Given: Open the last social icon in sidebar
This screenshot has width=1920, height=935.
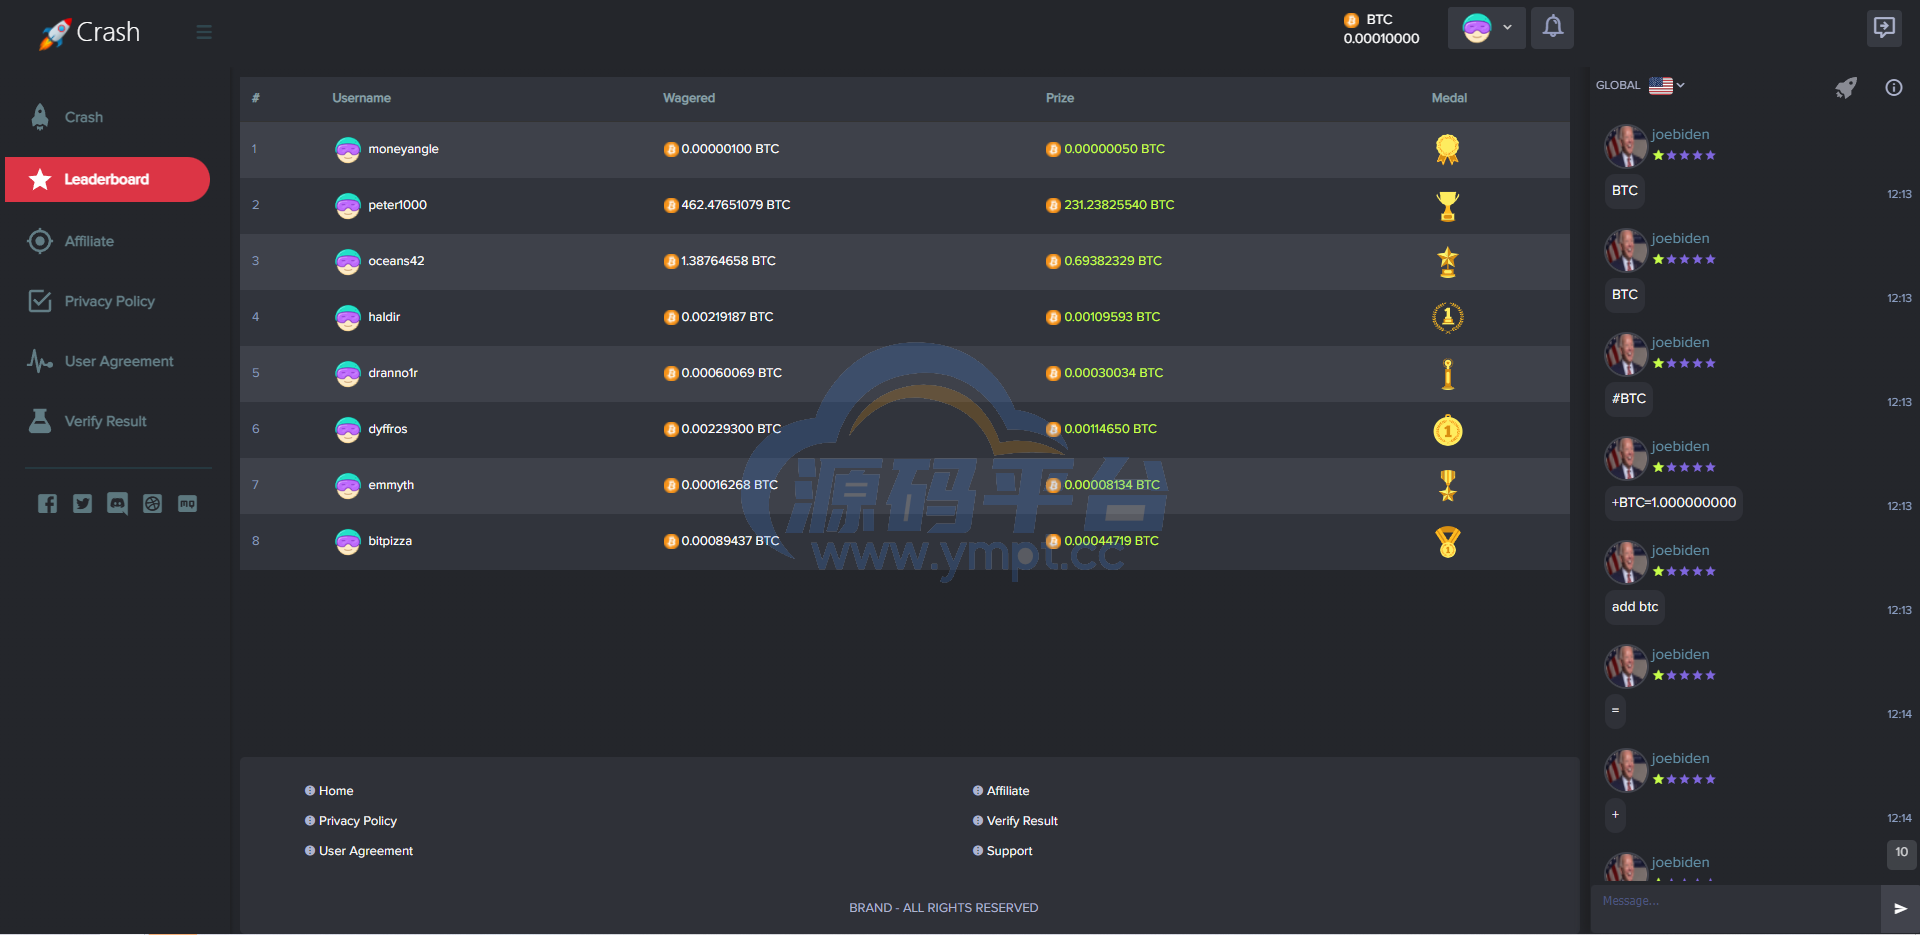Looking at the screenshot, I should click(x=187, y=503).
